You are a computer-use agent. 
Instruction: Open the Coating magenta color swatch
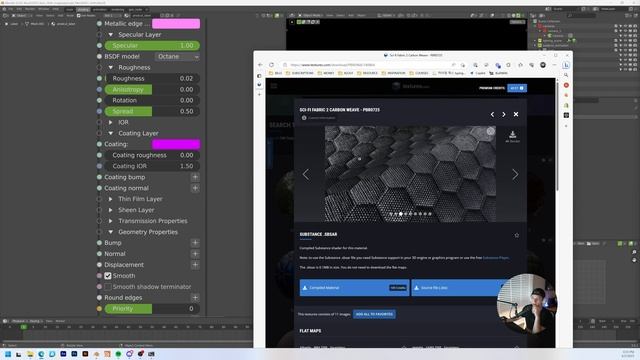coord(176,144)
